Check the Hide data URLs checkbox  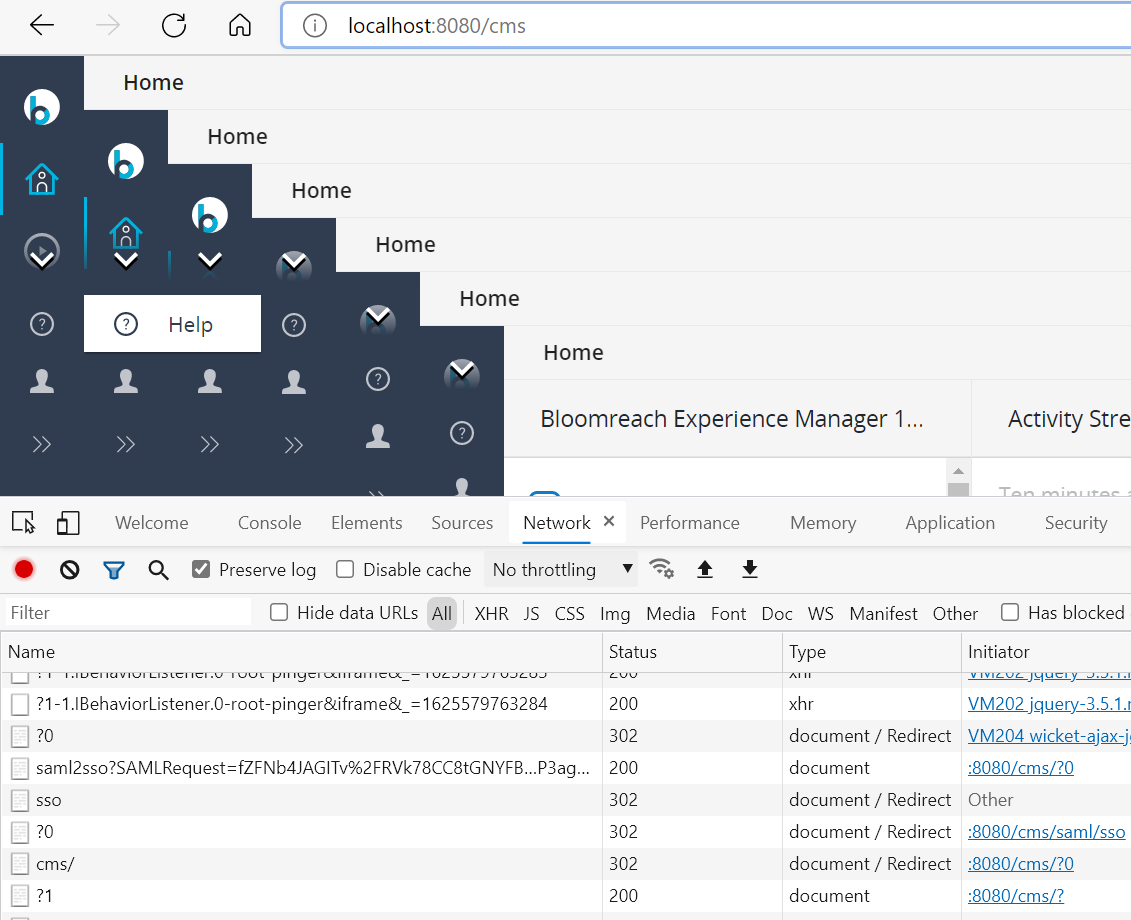pyautogui.click(x=279, y=613)
